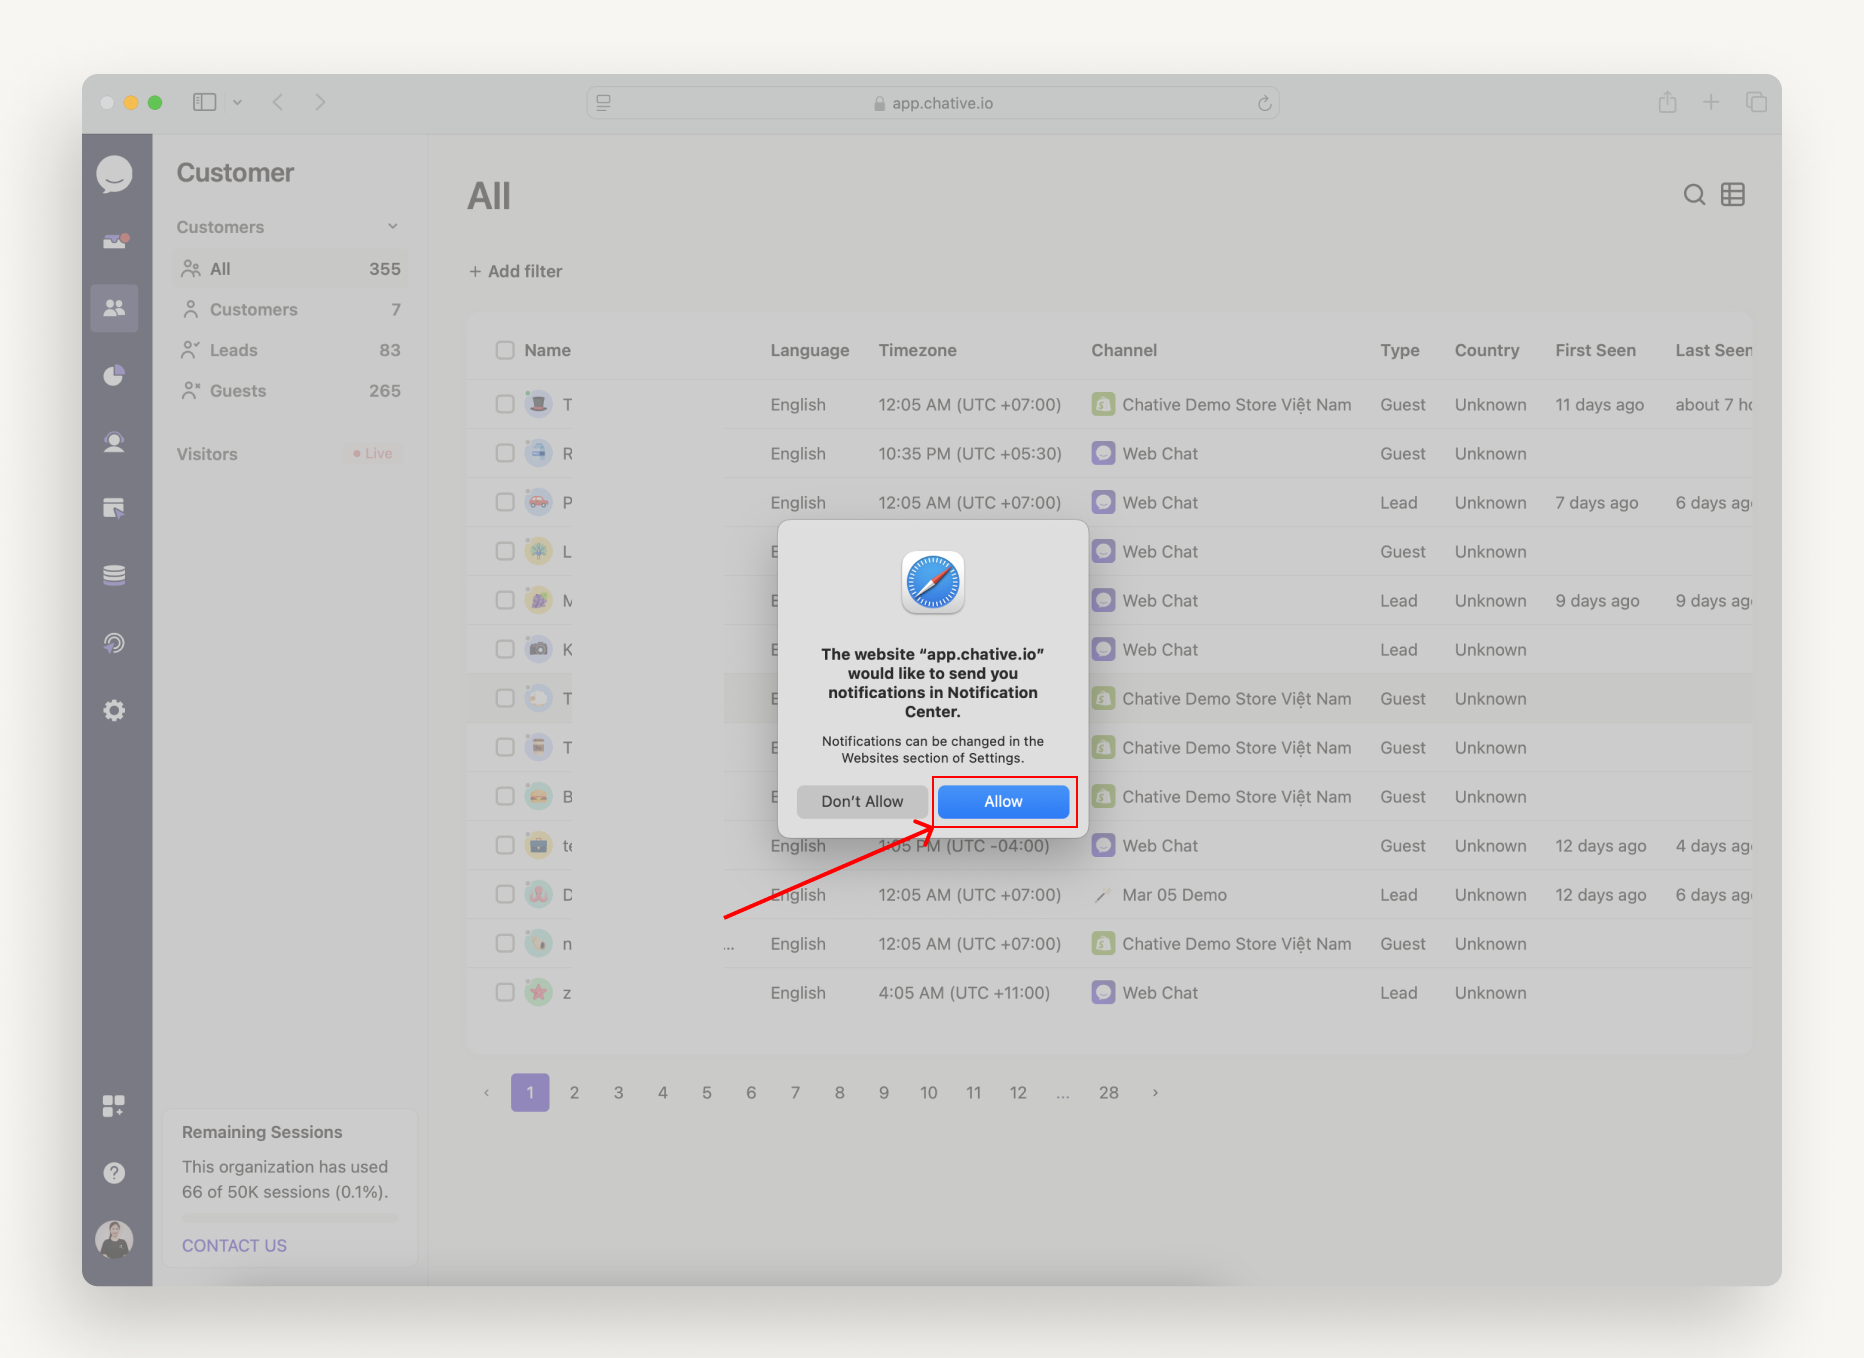Click the headset support agent icon

coord(114,441)
